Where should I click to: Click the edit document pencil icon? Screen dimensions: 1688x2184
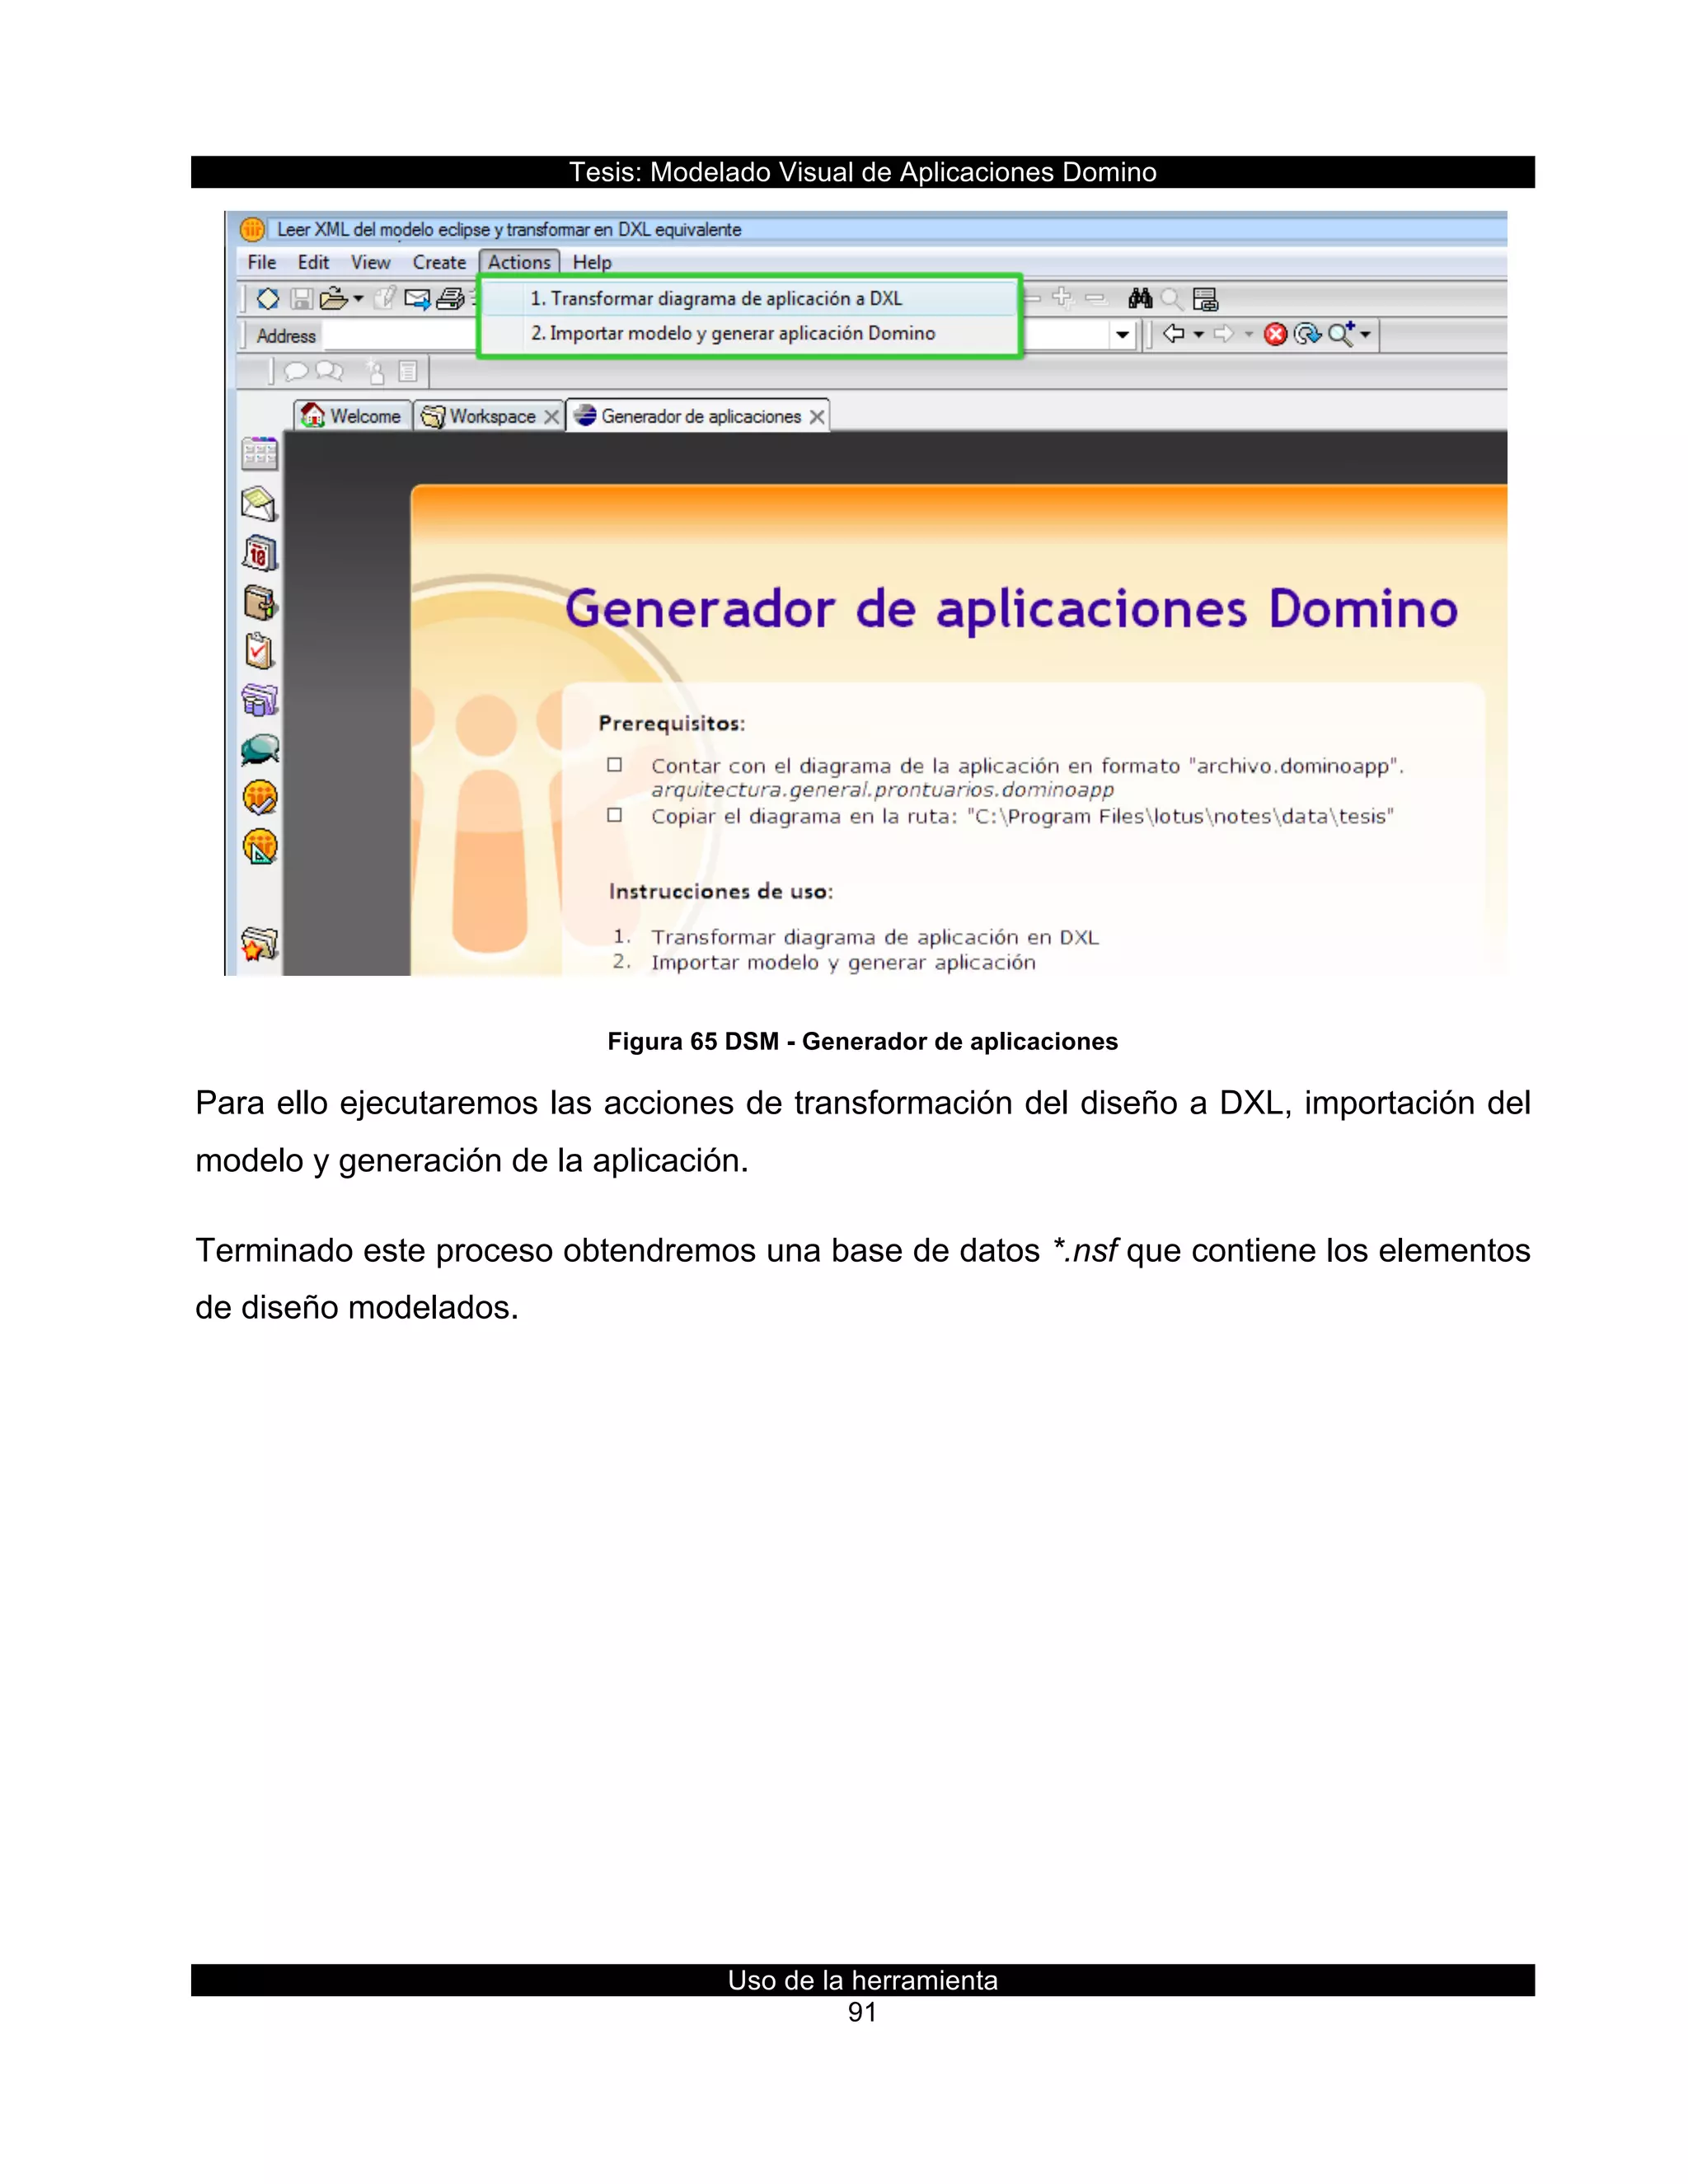384,298
